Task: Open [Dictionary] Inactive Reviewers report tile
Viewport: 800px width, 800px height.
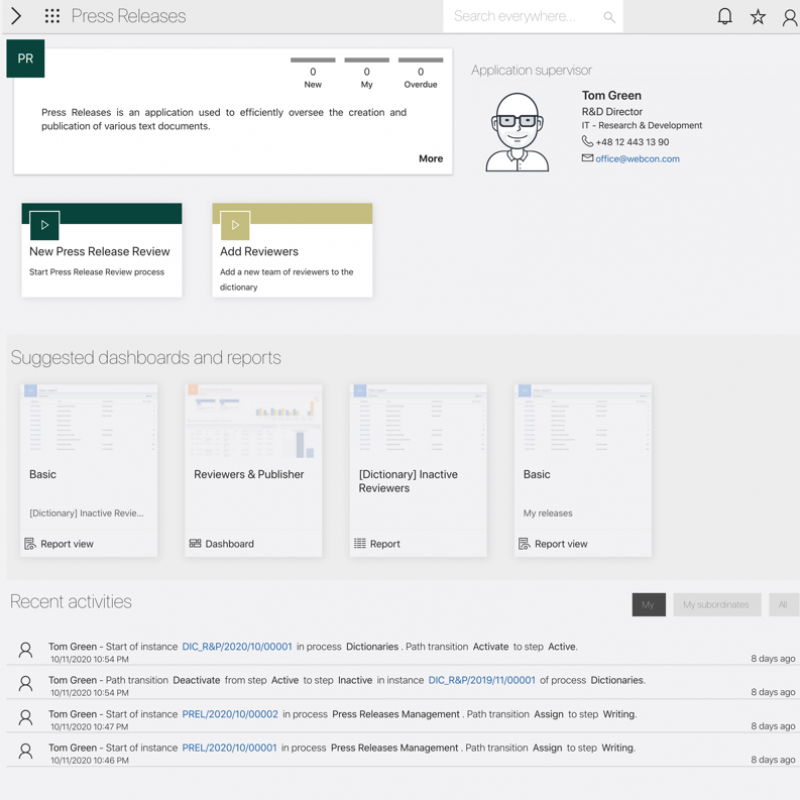Action: (x=418, y=470)
